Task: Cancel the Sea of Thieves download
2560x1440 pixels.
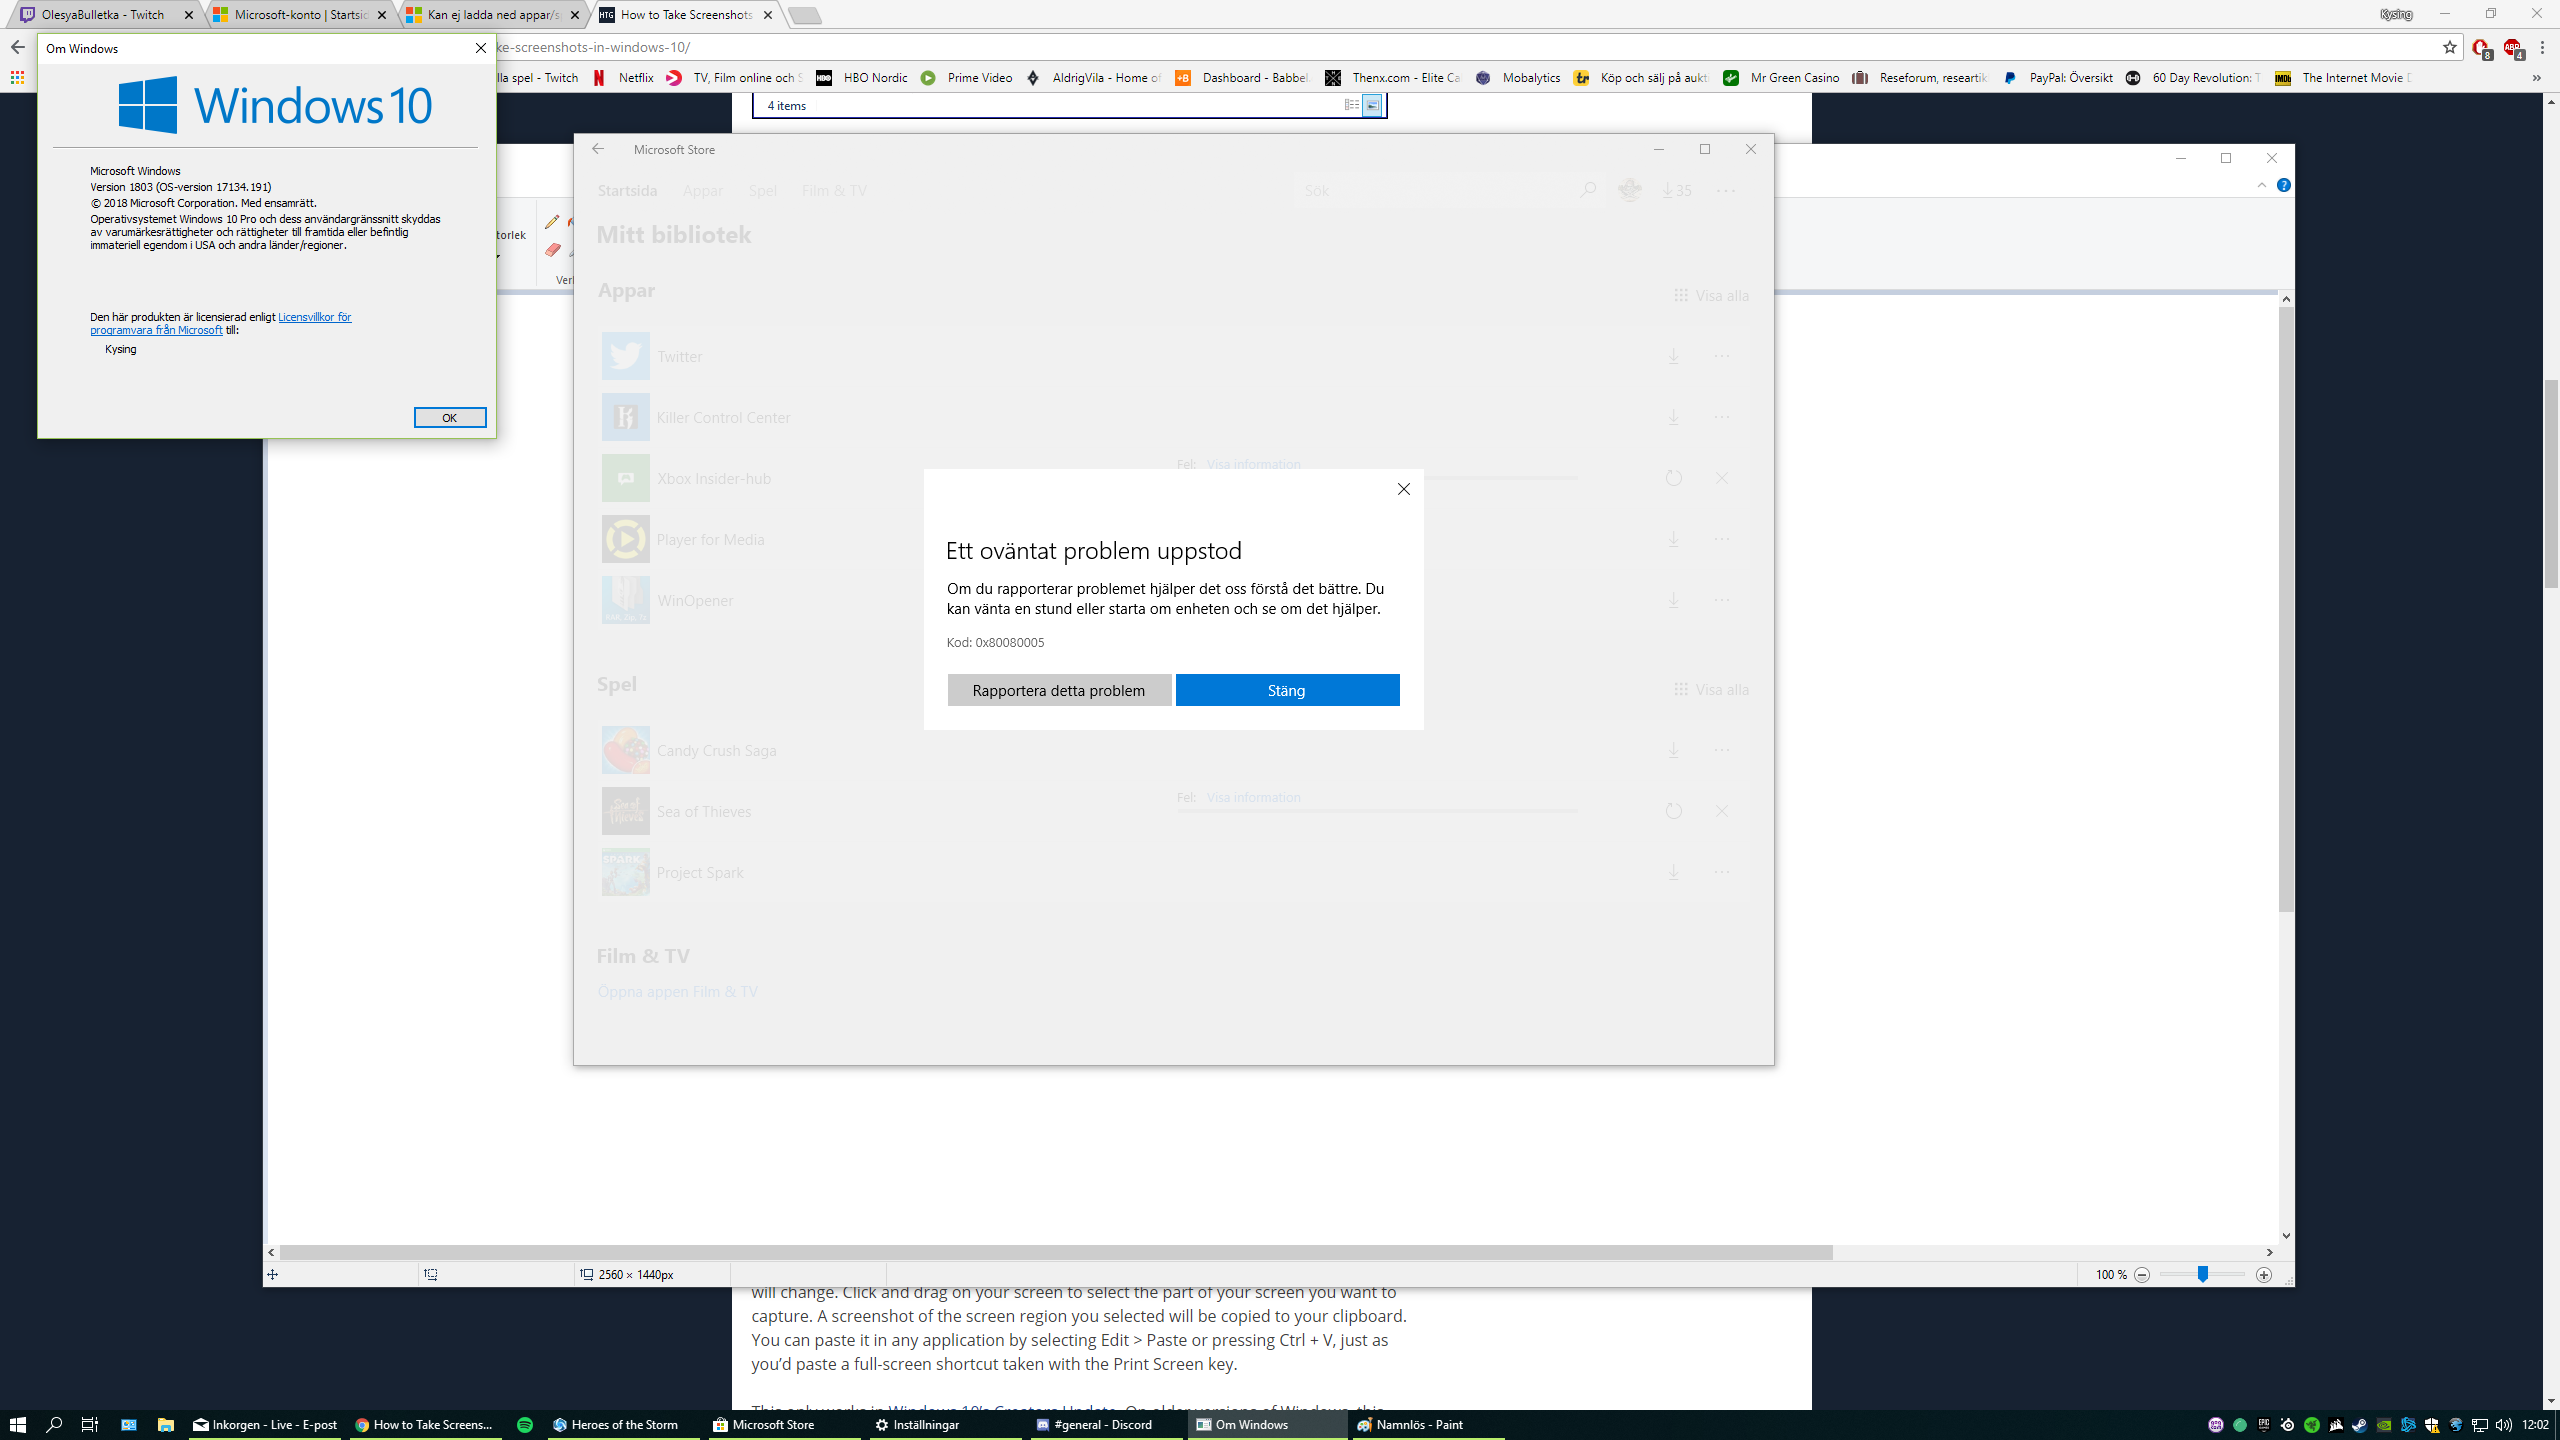Action: (1722, 811)
